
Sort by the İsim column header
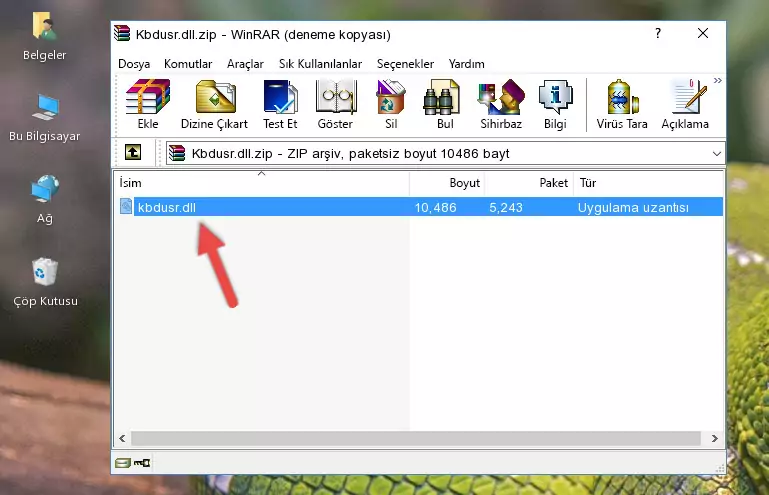(262, 182)
